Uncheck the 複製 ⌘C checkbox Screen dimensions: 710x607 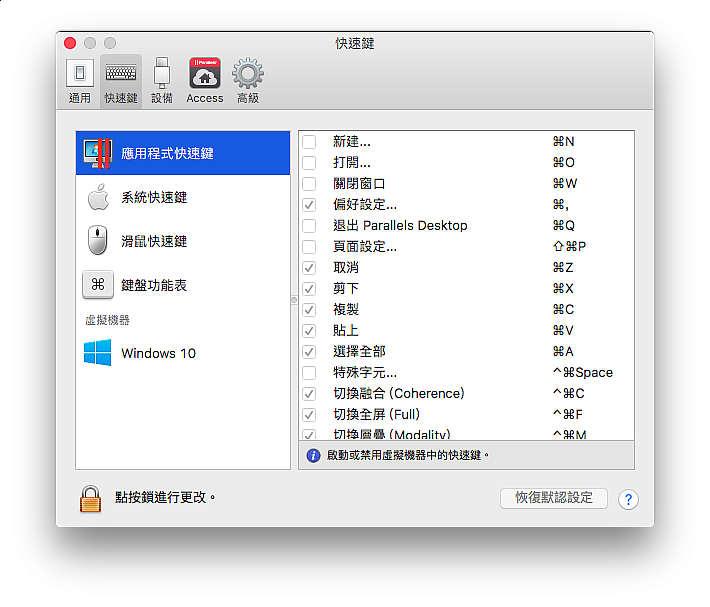(309, 310)
